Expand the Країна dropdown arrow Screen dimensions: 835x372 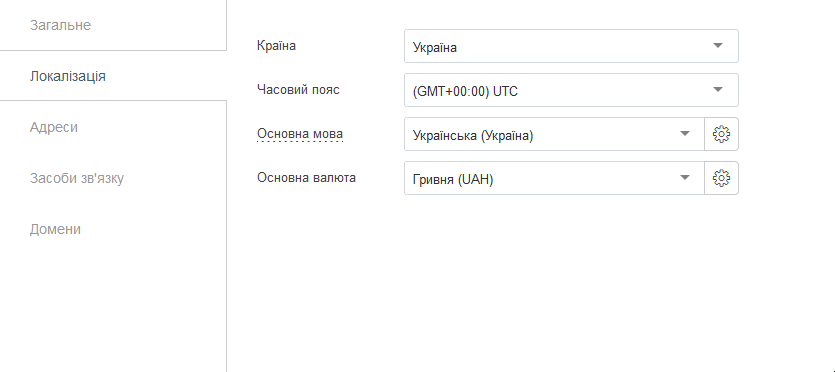[x=718, y=46]
